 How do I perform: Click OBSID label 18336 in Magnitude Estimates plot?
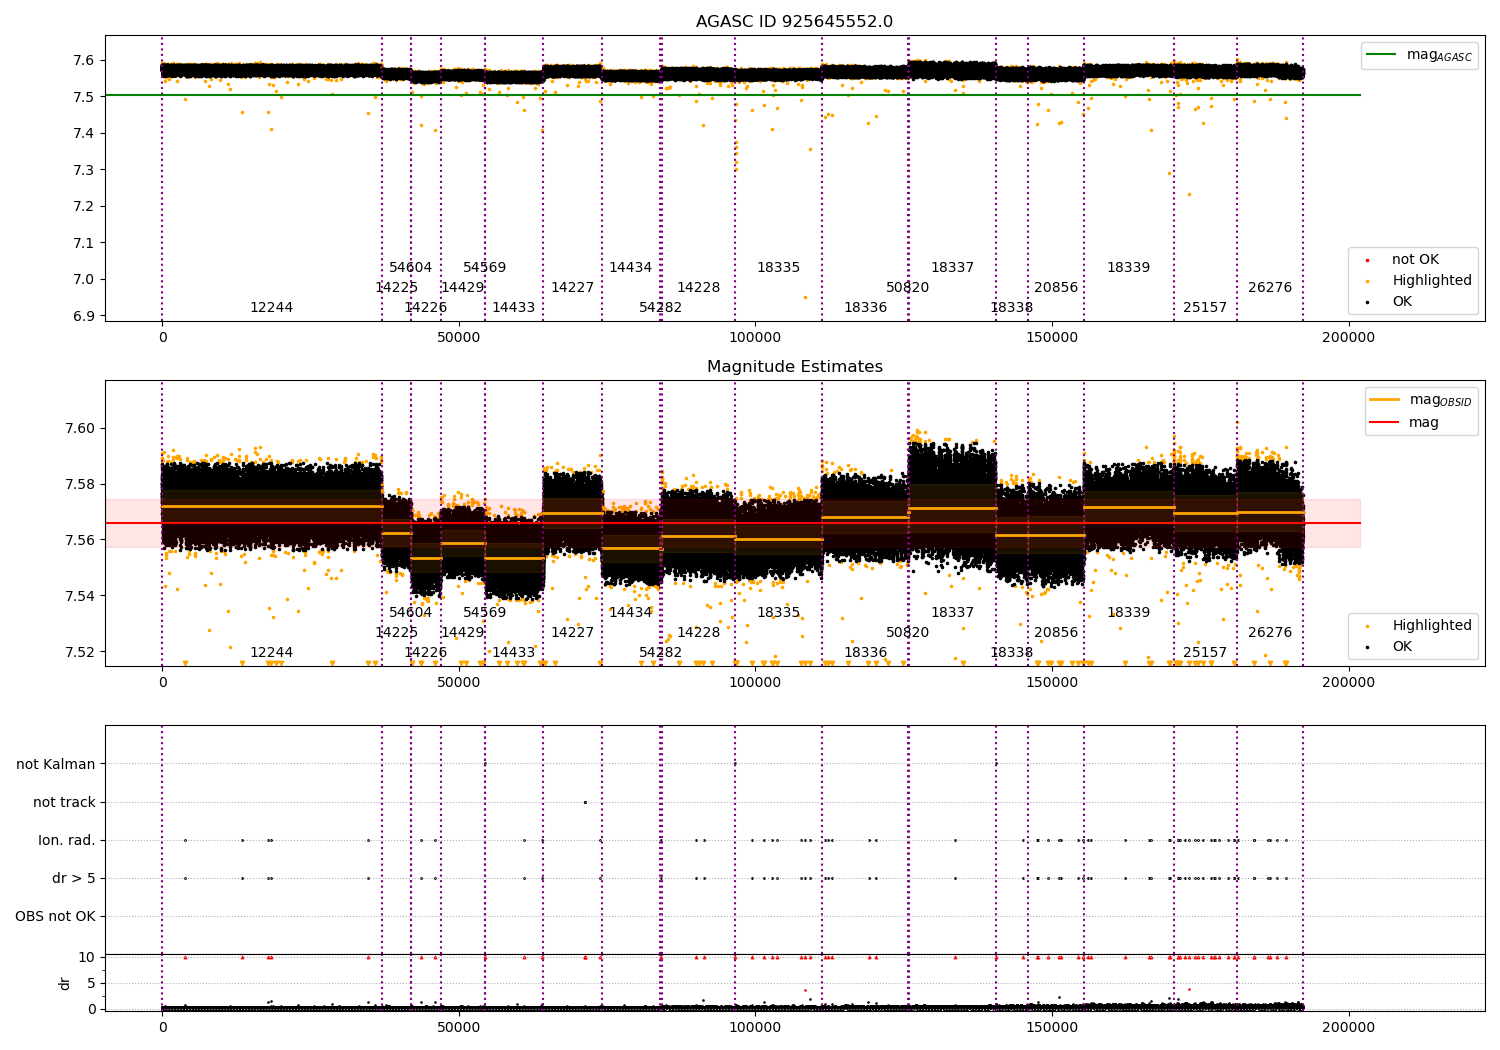tap(865, 653)
